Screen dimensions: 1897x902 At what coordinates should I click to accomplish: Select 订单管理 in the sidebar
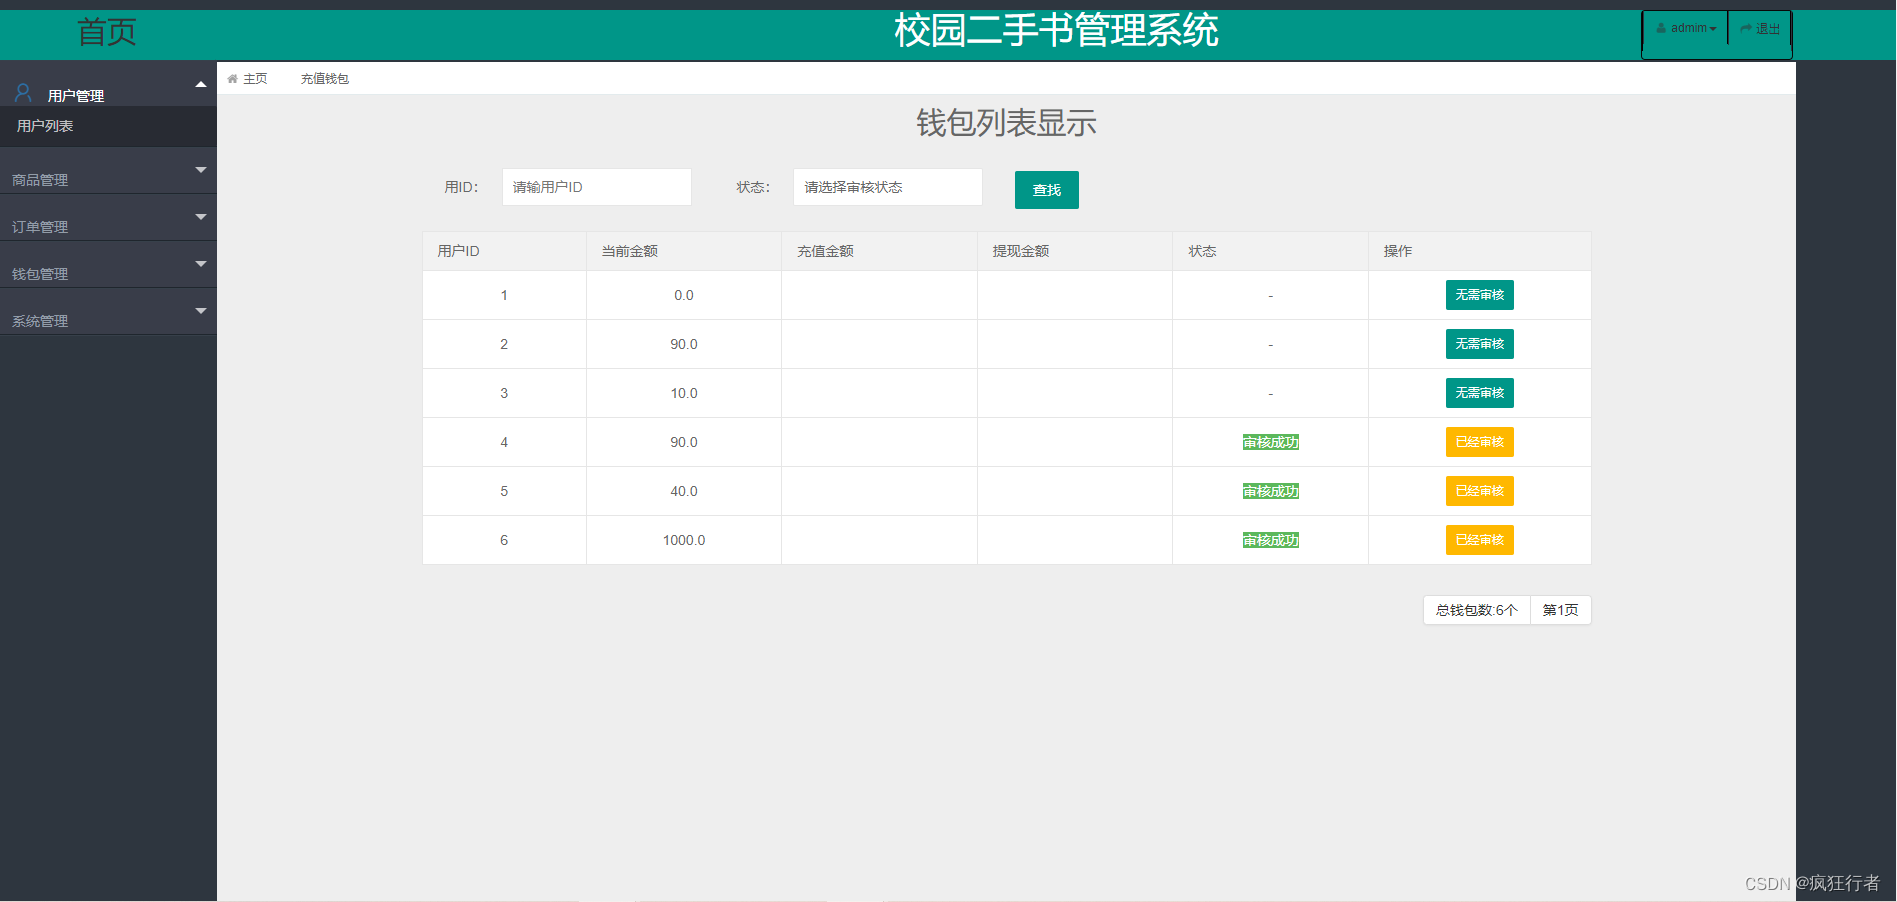point(40,227)
